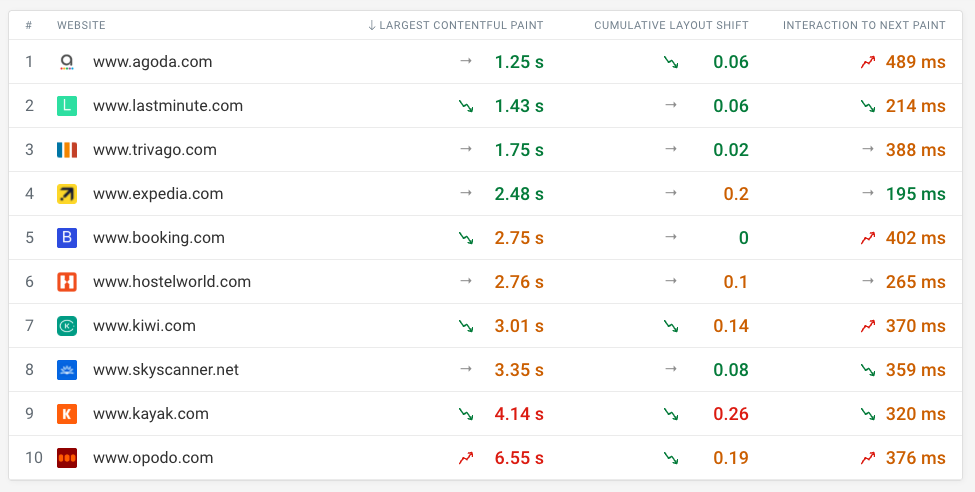The width and height of the screenshot is (975, 492).
Task: Click the 0.02 layout shift value
Action: tap(731, 150)
